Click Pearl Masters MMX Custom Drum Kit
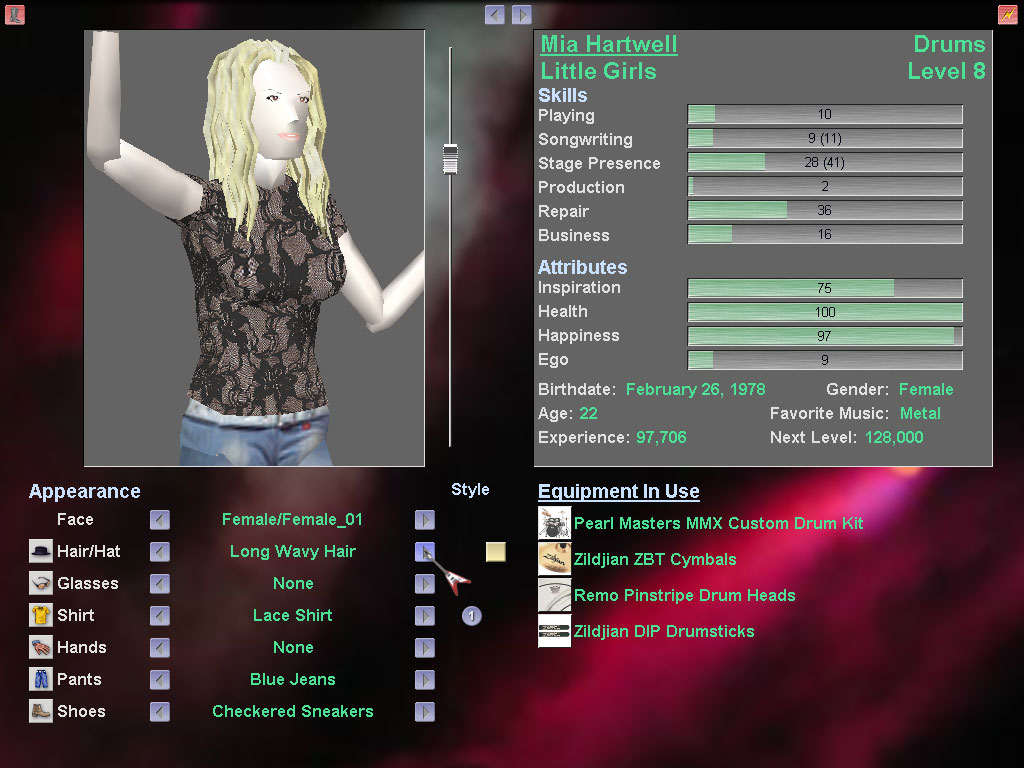The width and height of the screenshot is (1024, 768). (718, 523)
